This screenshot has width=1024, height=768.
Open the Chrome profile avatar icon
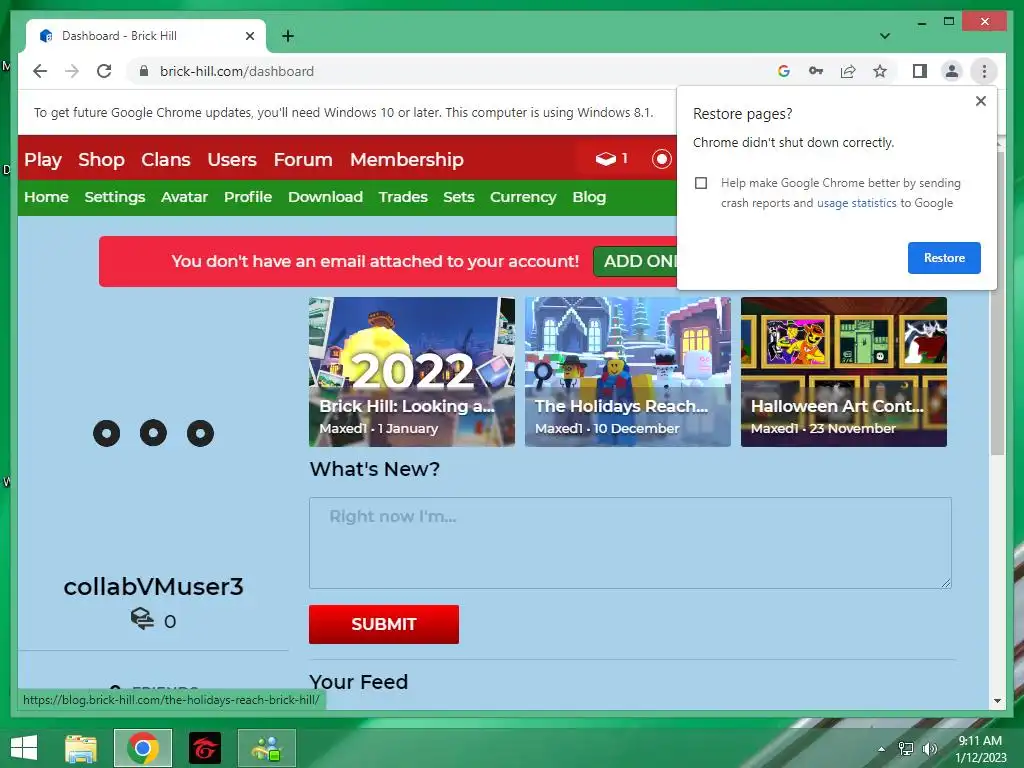click(x=952, y=71)
